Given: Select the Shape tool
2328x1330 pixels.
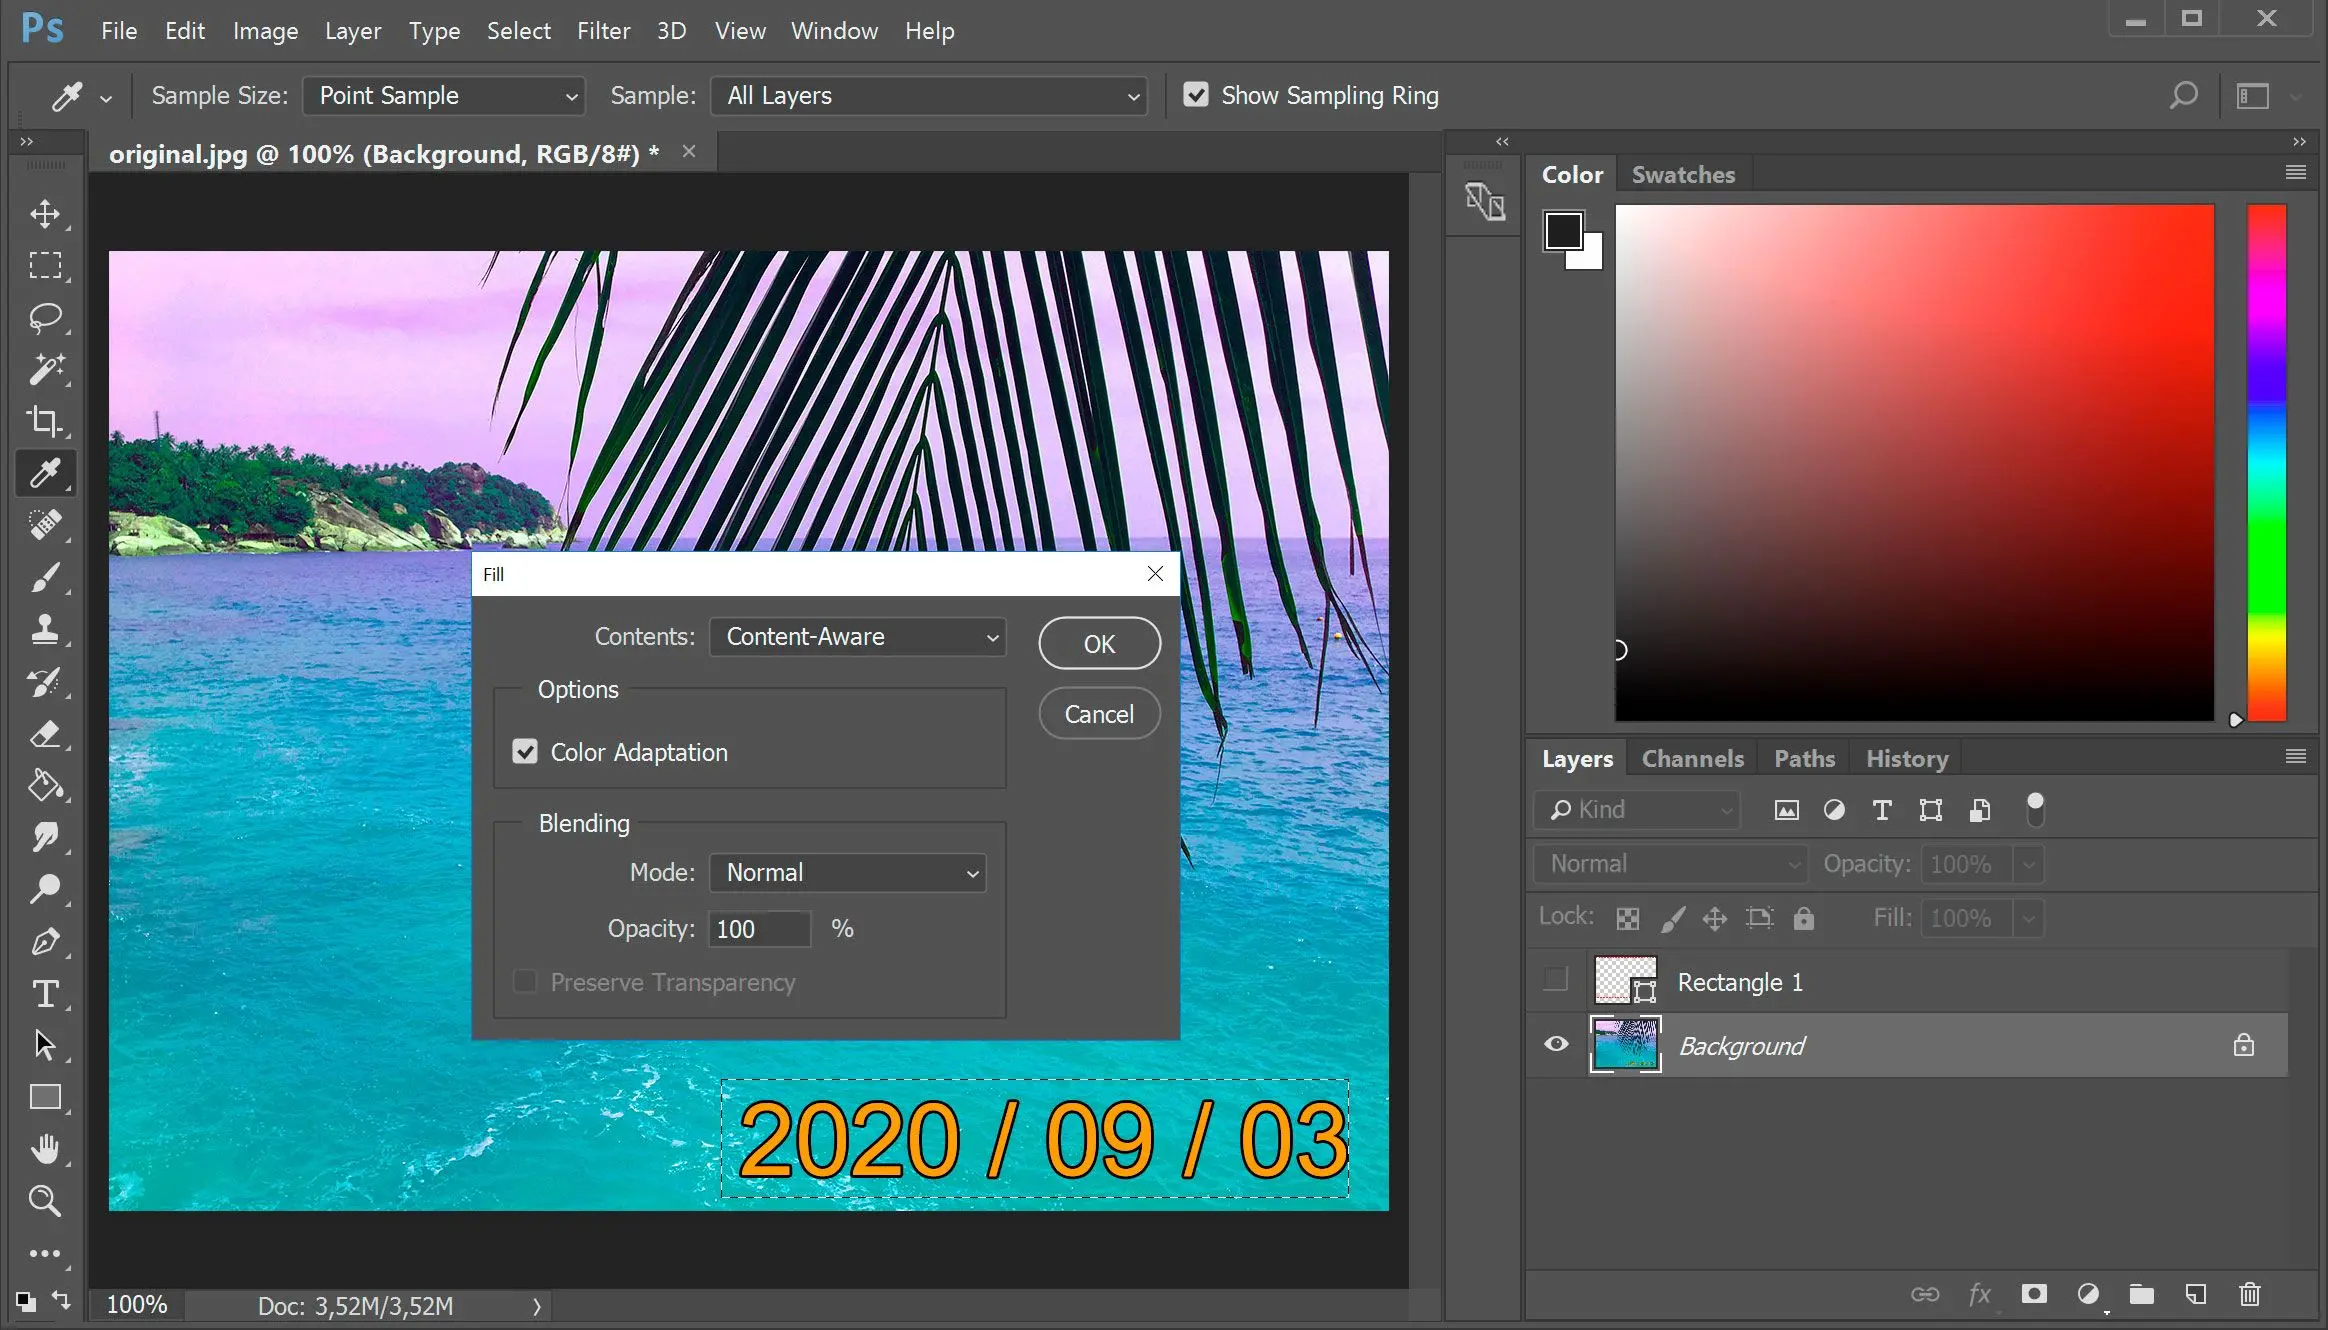Looking at the screenshot, I should [45, 1097].
